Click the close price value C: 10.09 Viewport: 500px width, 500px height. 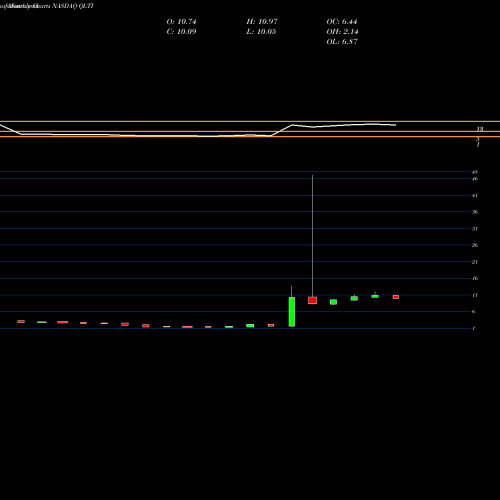coord(181,32)
